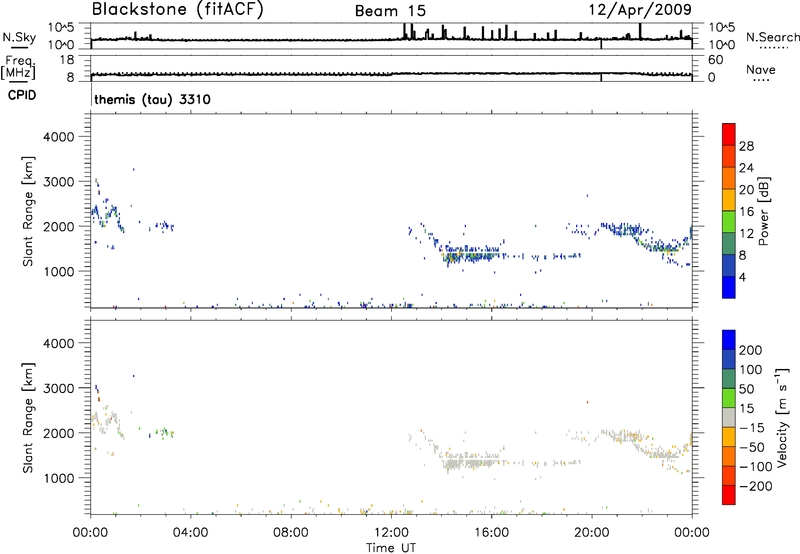
Task: Click the 'themis (tau) 3310' text
Action: coord(153,99)
